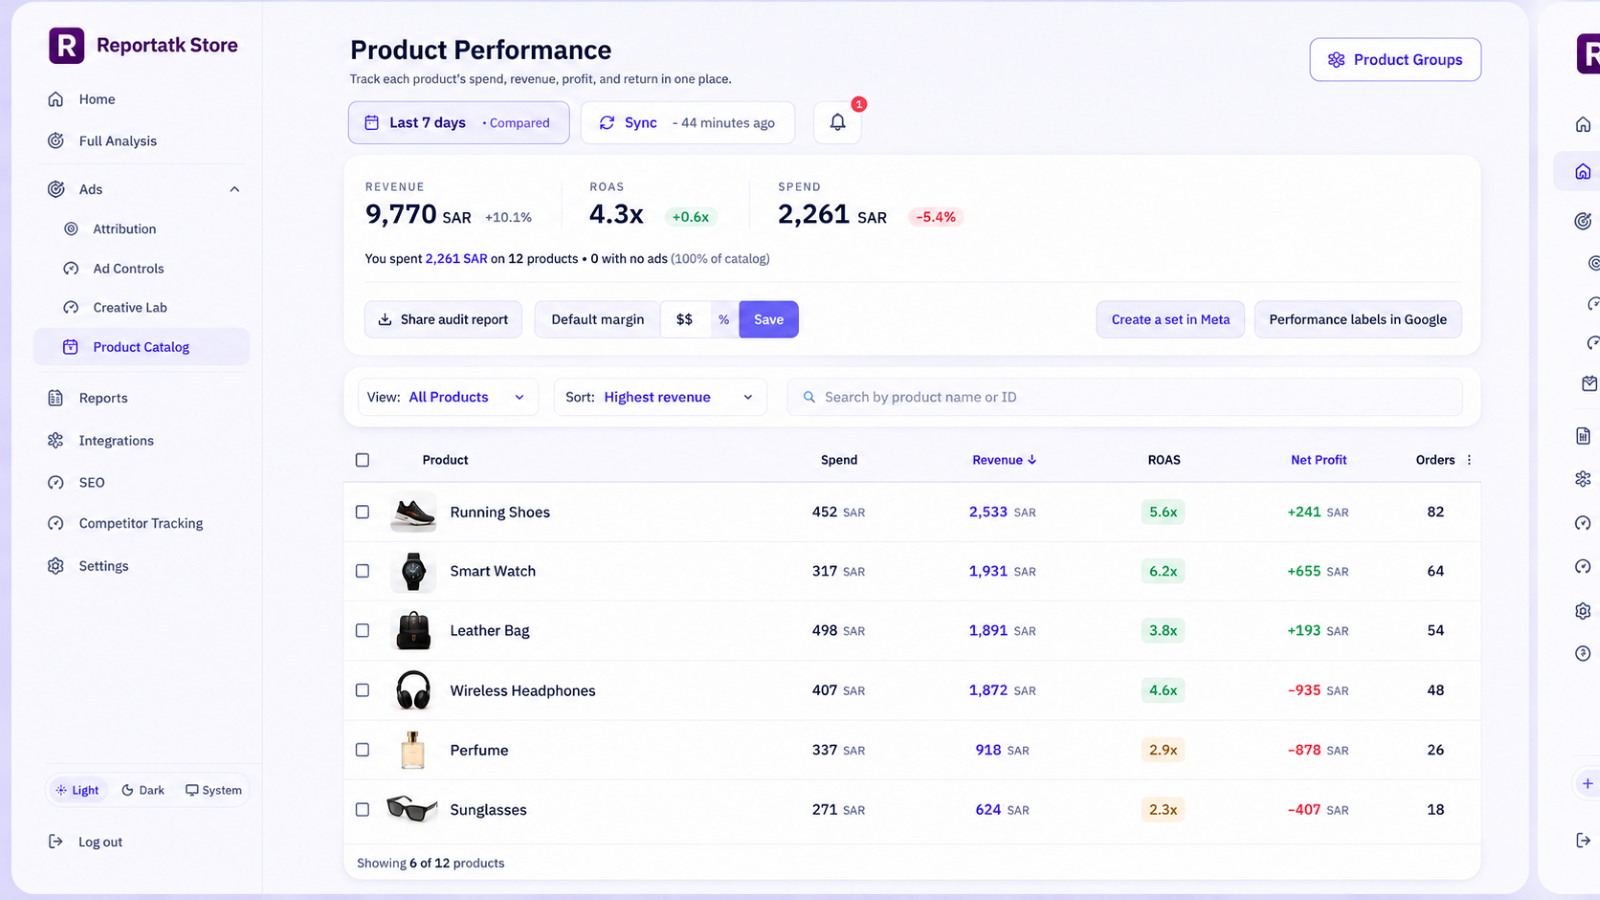This screenshot has height=900, width=1600.
Task: Open the notification bell icon
Action: coord(837,122)
